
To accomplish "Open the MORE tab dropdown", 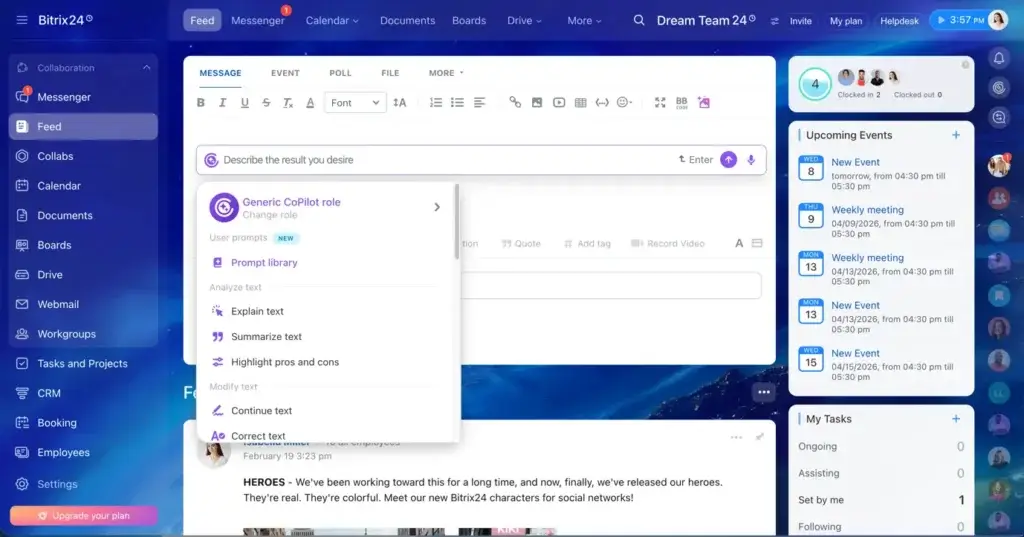I will tap(446, 73).
